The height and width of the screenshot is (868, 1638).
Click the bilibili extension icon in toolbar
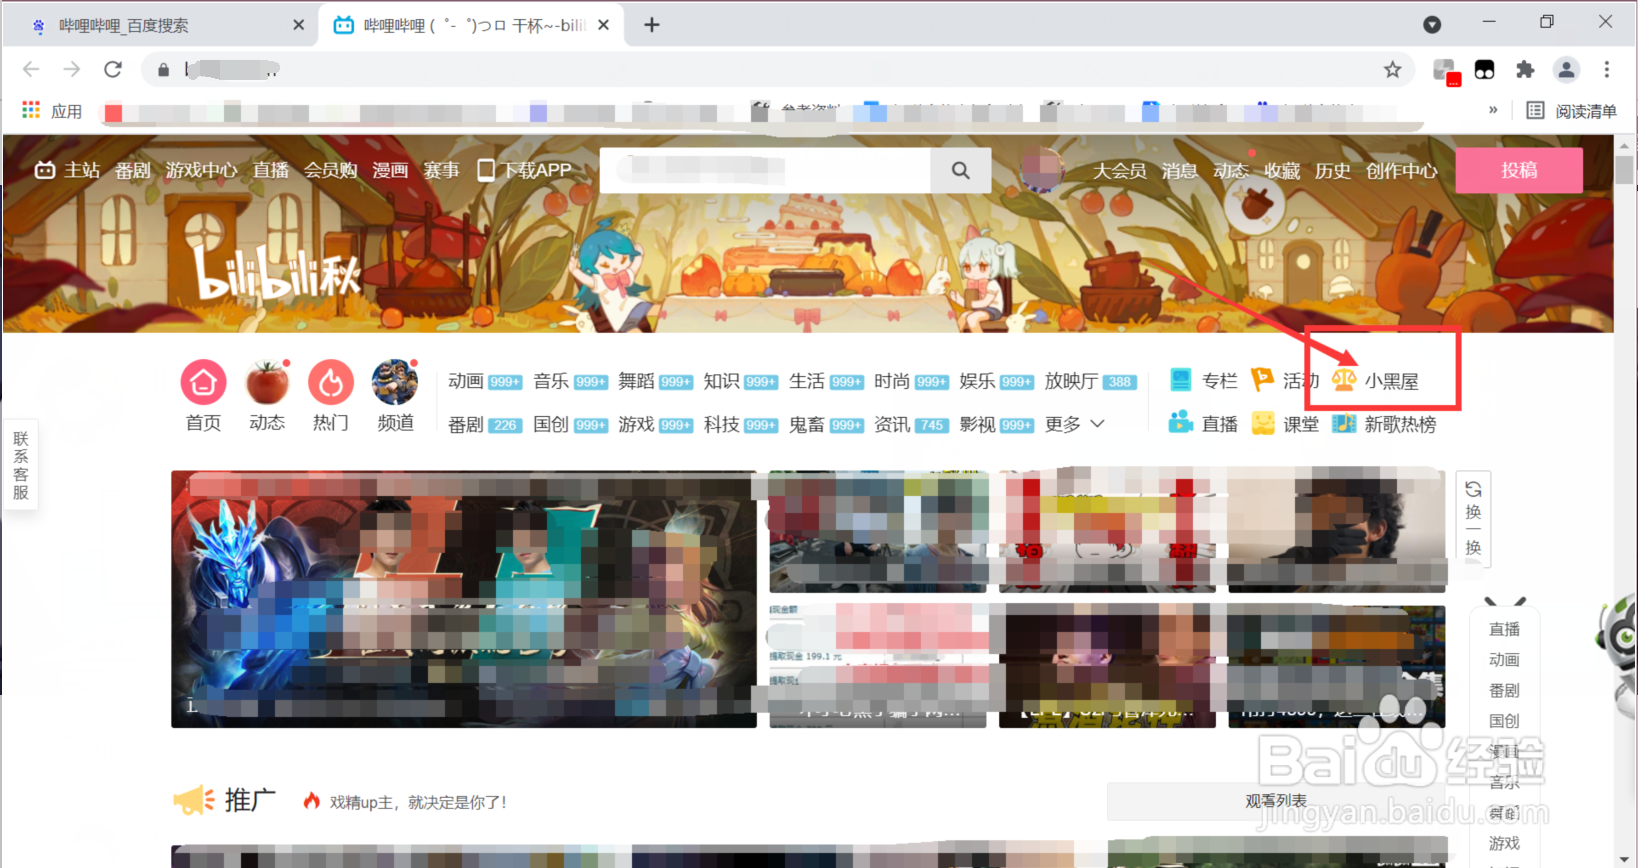[1485, 69]
